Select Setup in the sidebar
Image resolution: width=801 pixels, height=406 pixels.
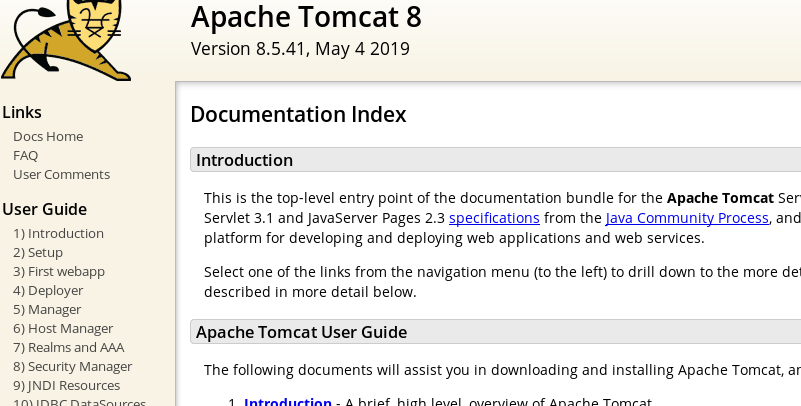[x=38, y=252]
